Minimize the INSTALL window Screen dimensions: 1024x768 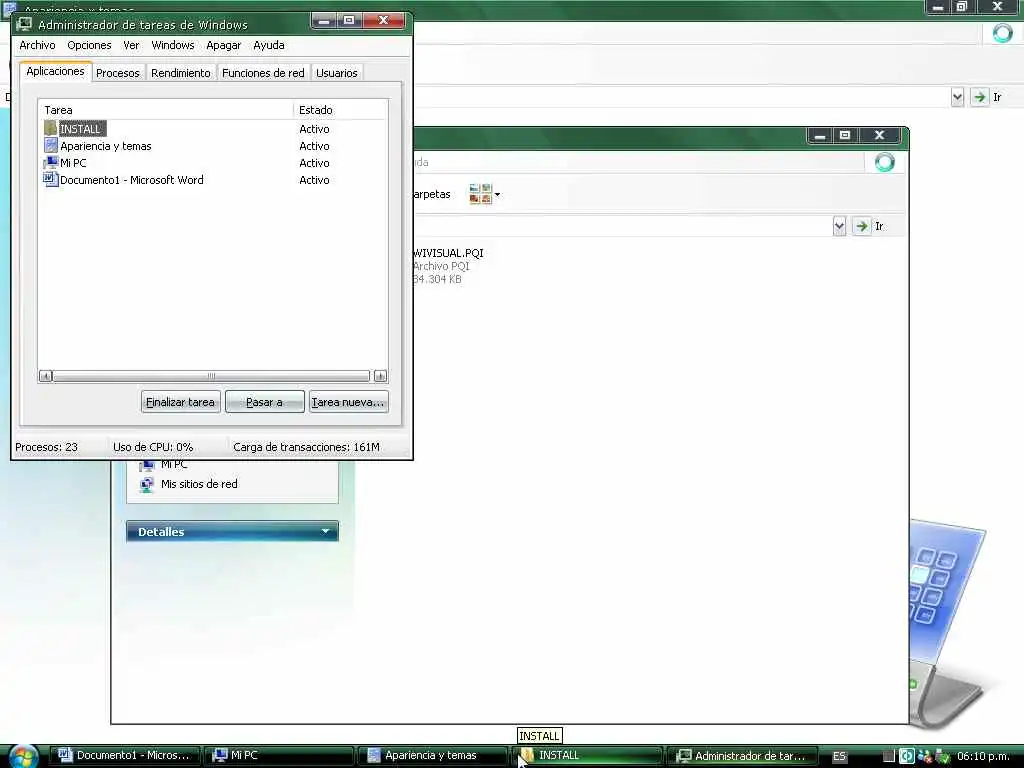click(820, 135)
